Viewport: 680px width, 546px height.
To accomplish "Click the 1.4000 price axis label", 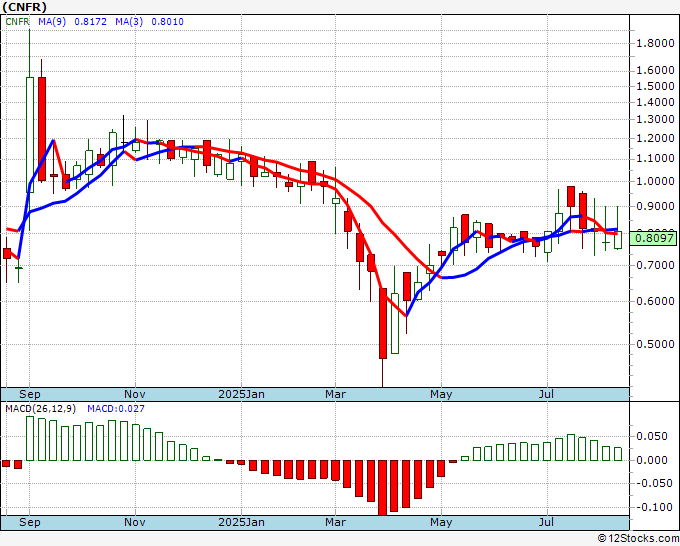I will point(655,103).
